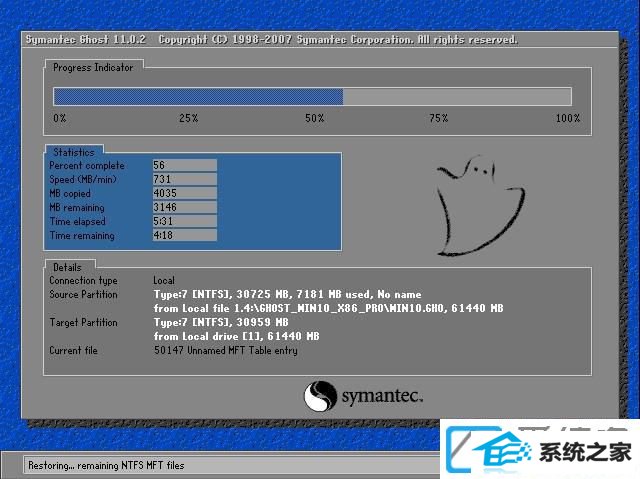640x479 pixels.
Task: Click the 0% progress scale label
Action: (x=60, y=118)
